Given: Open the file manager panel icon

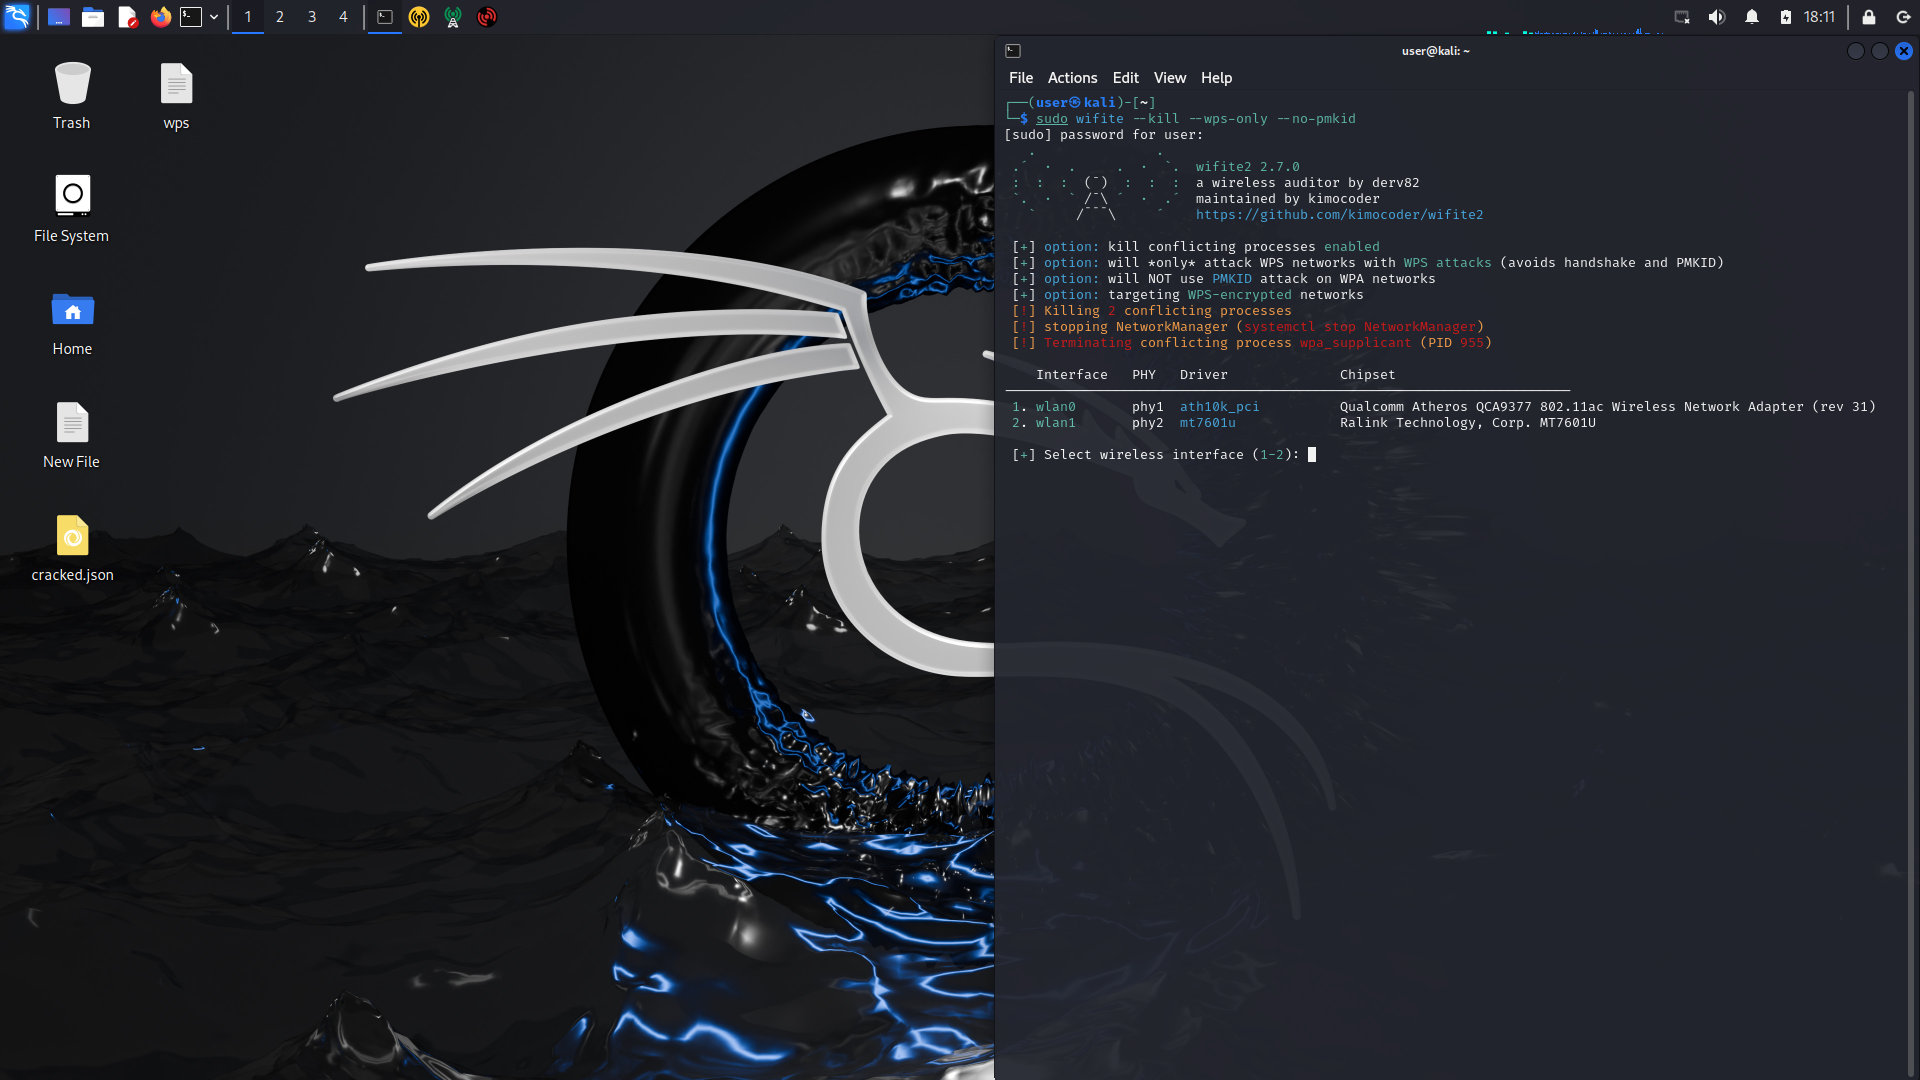Looking at the screenshot, I should [x=93, y=17].
